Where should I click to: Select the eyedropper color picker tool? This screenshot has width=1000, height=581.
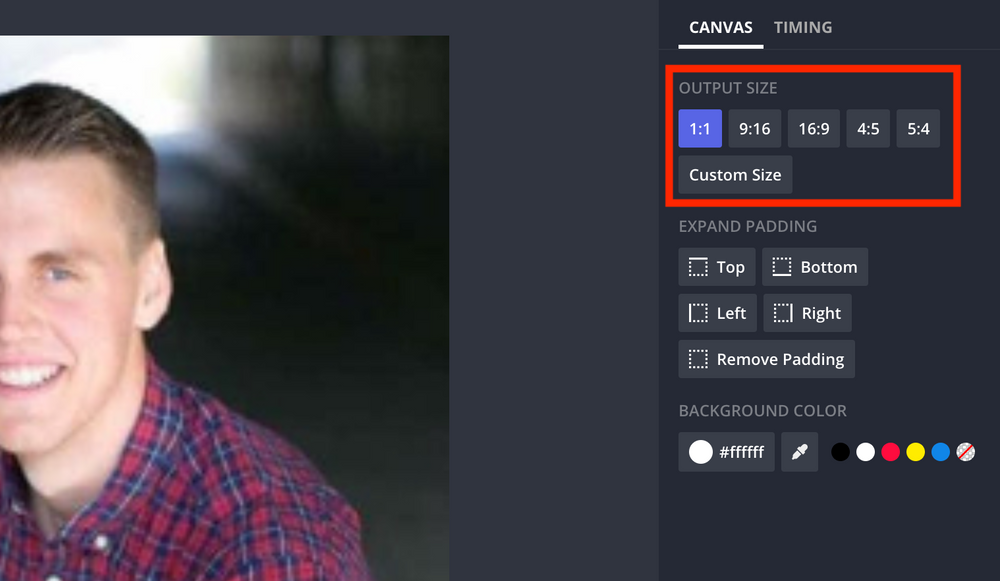799,451
